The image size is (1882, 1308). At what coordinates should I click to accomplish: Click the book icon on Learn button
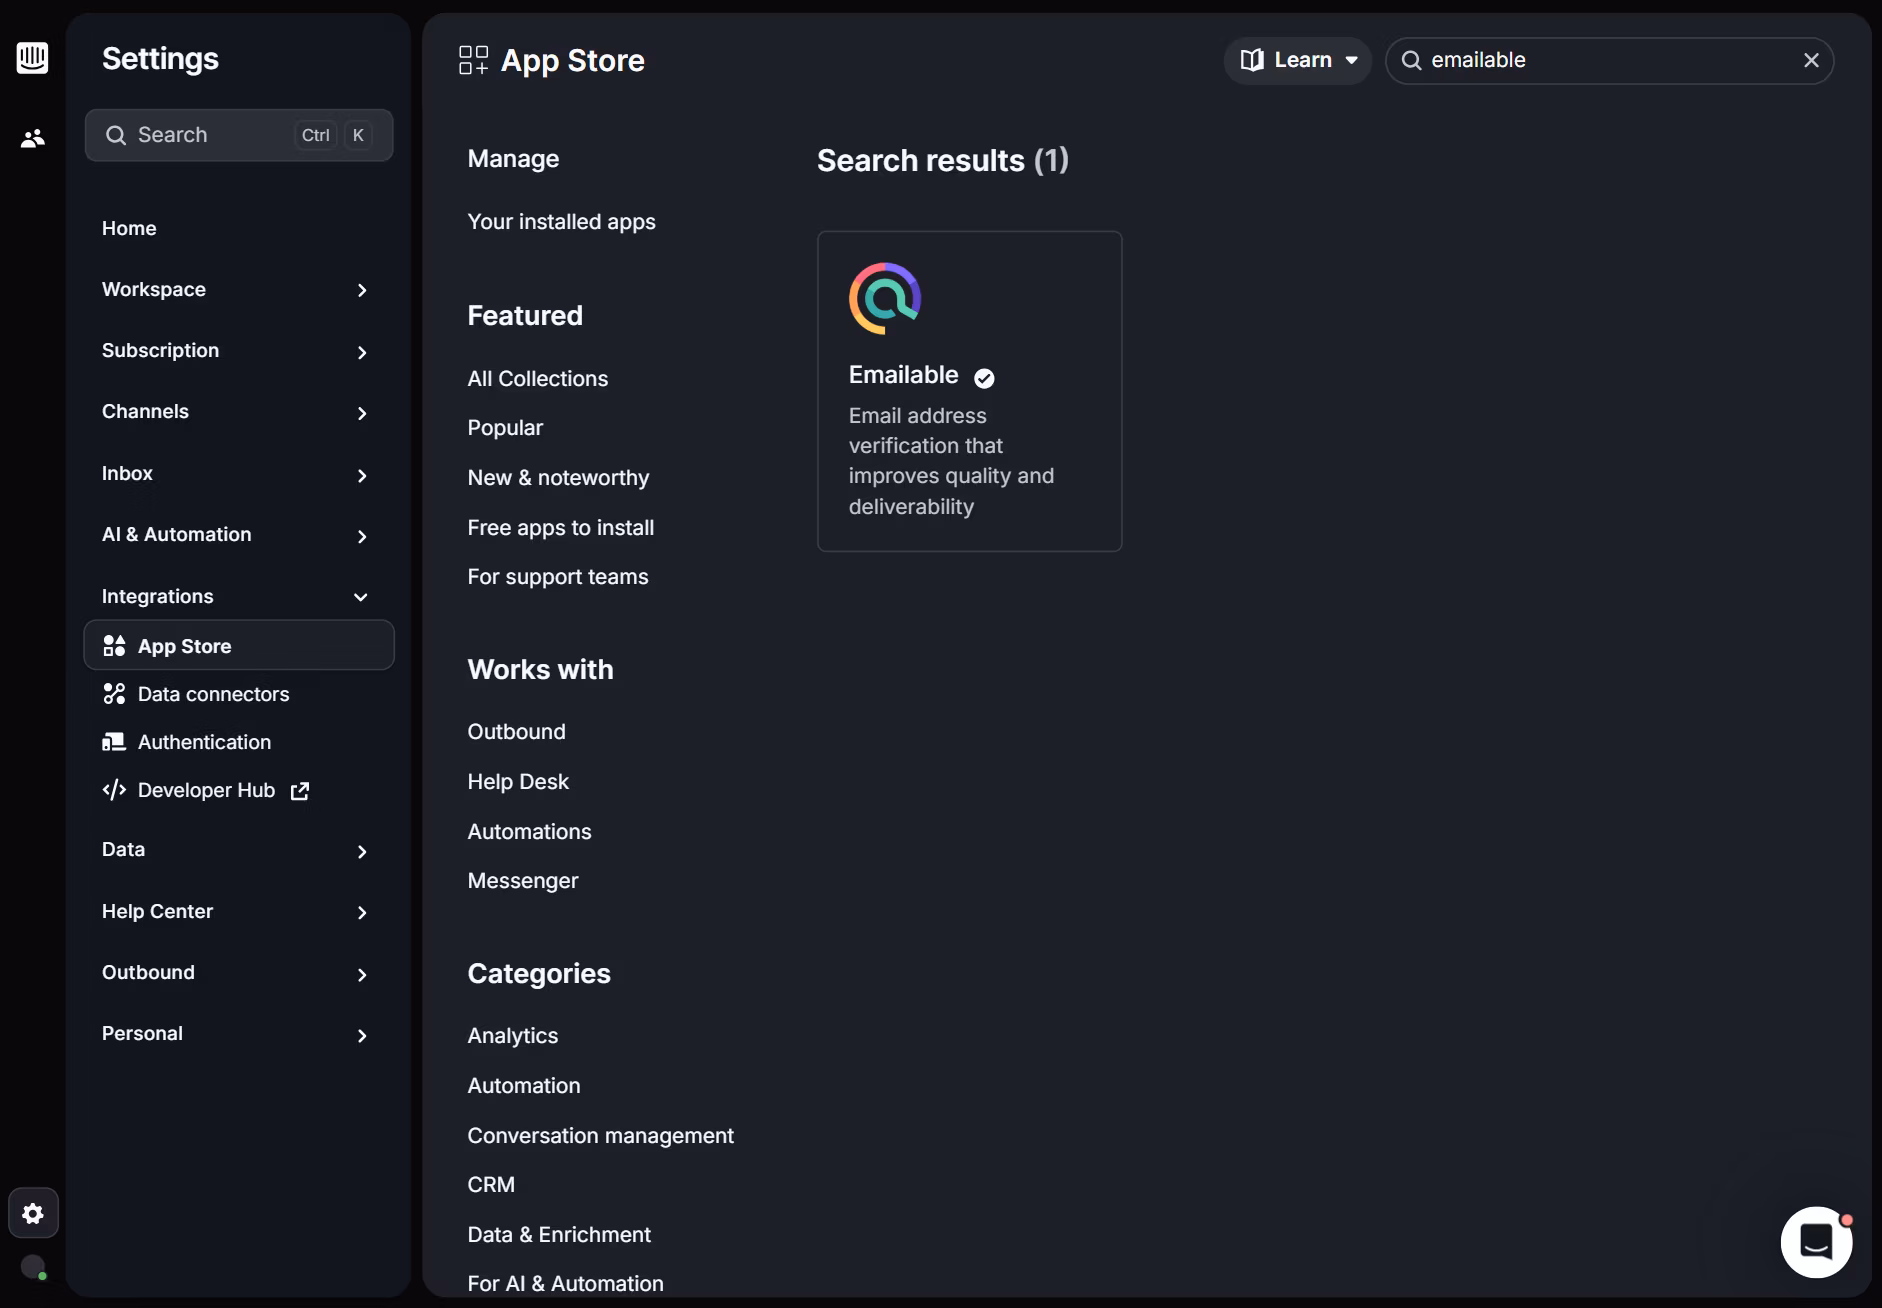[1252, 60]
